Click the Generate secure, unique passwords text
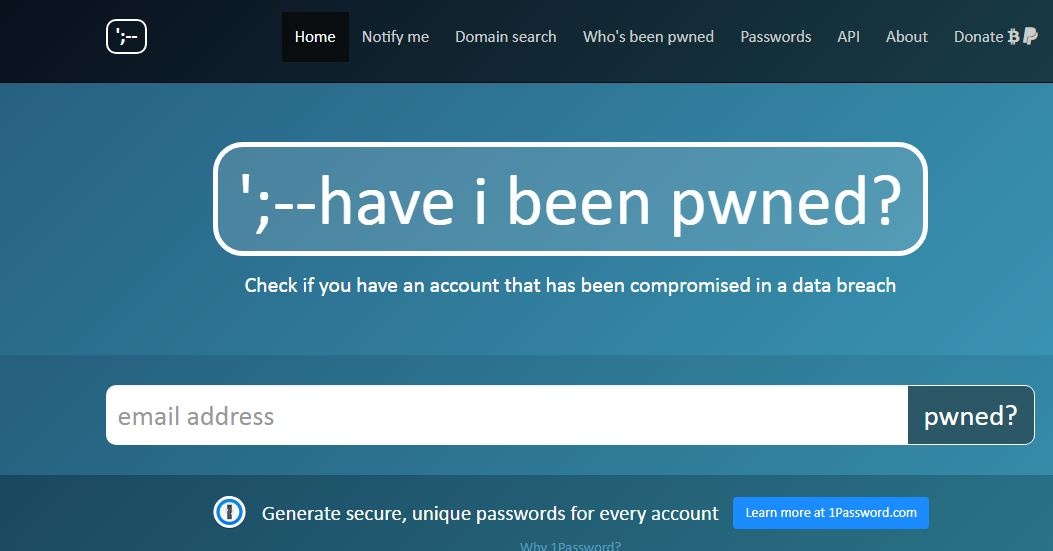This screenshot has width=1053, height=551. (490, 514)
